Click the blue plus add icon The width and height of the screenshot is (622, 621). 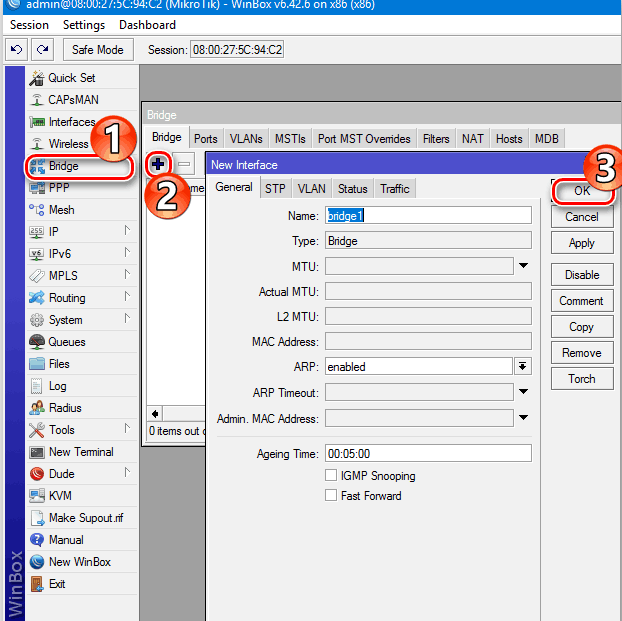pyautogui.click(x=158, y=163)
